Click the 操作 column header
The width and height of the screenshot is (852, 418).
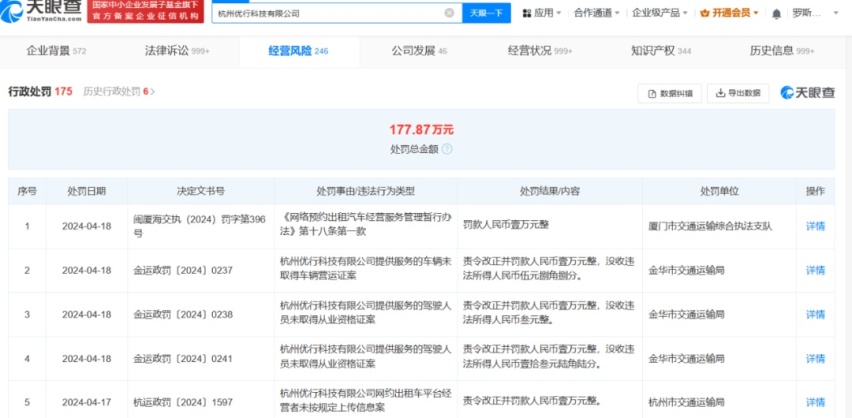tap(815, 191)
